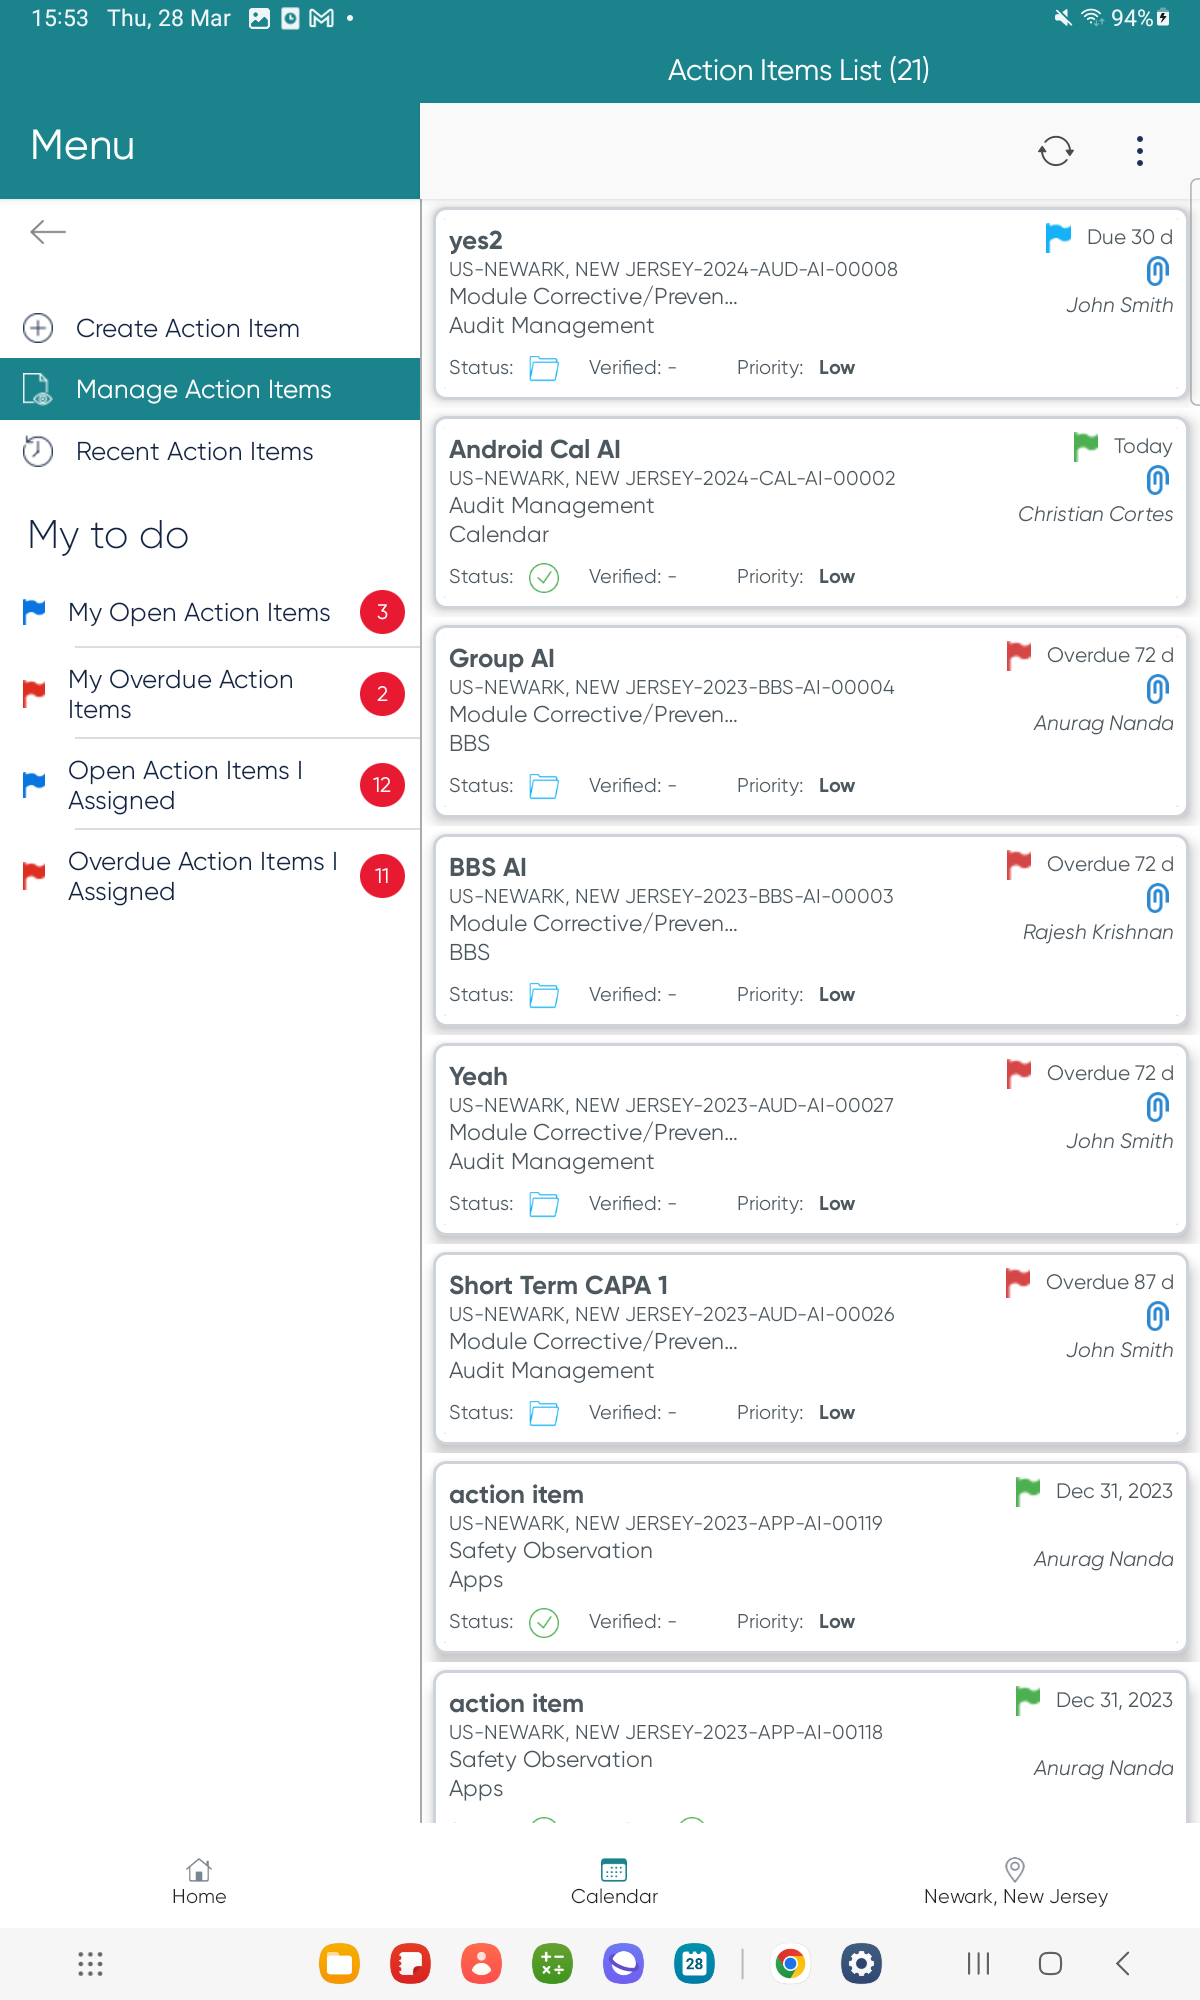Select Recent Action Items in the menu
The height and width of the screenshot is (2000, 1200).
pyautogui.click(x=210, y=451)
